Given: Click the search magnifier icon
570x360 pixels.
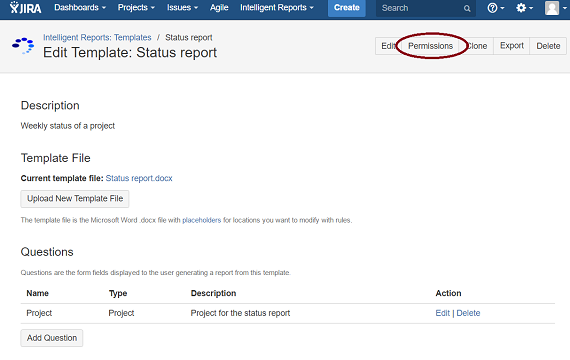Looking at the screenshot, I should point(467,8).
